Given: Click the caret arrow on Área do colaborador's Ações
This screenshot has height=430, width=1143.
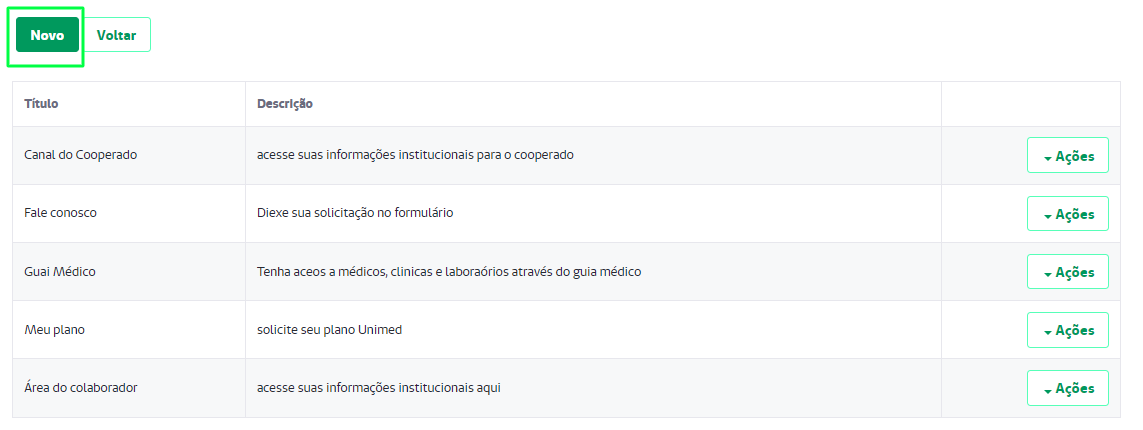Looking at the screenshot, I should point(1048,390).
